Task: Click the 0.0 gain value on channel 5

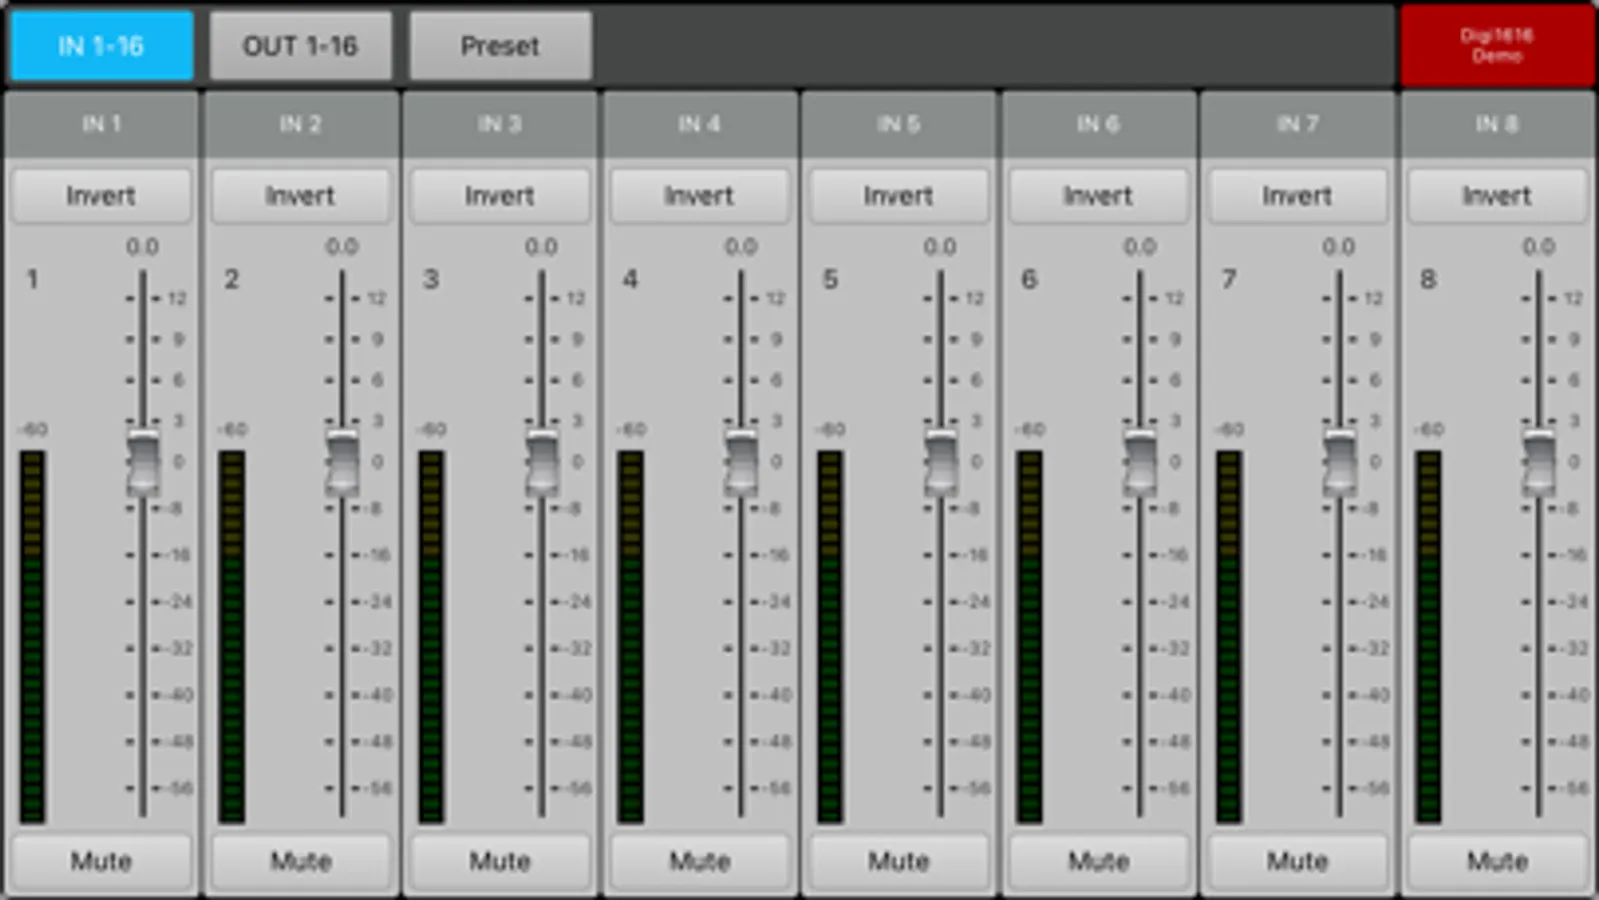Action: click(x=940, y=246)
